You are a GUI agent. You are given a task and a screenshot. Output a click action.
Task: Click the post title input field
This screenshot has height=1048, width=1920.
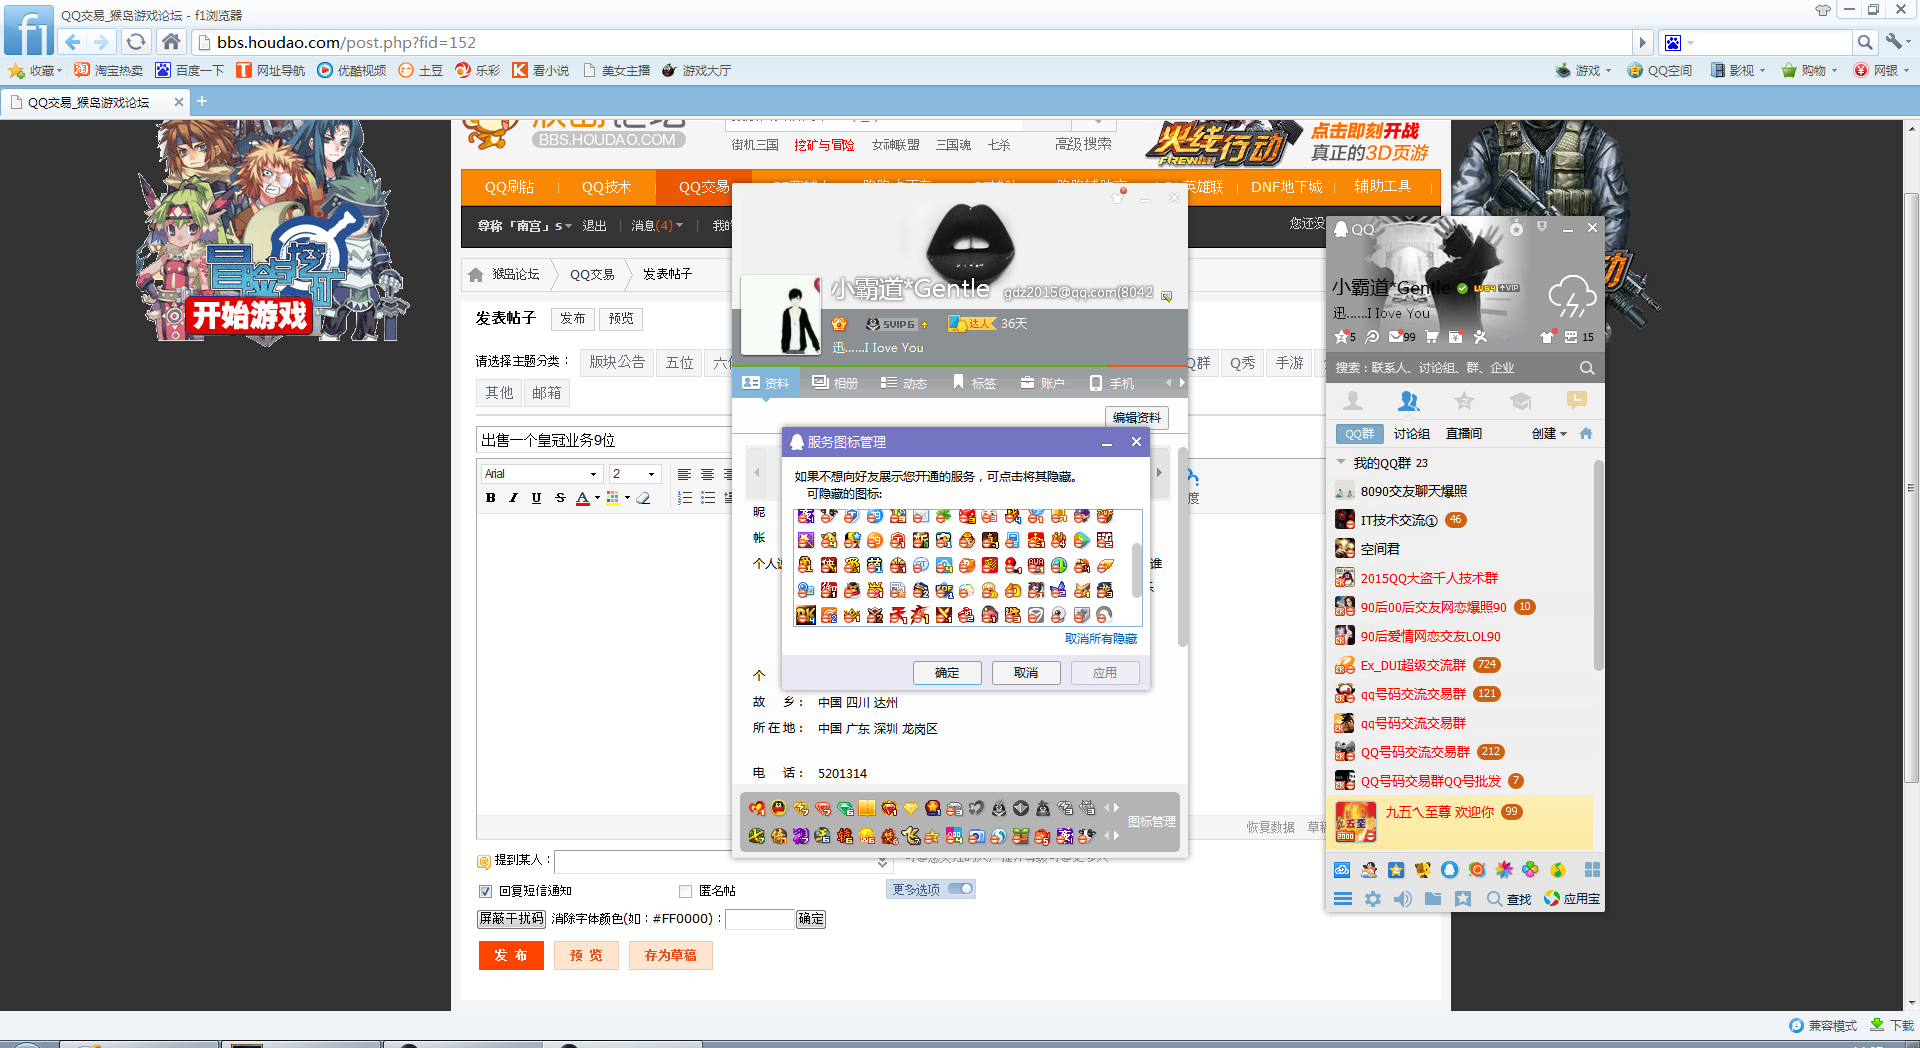click(x=606, y=440)
